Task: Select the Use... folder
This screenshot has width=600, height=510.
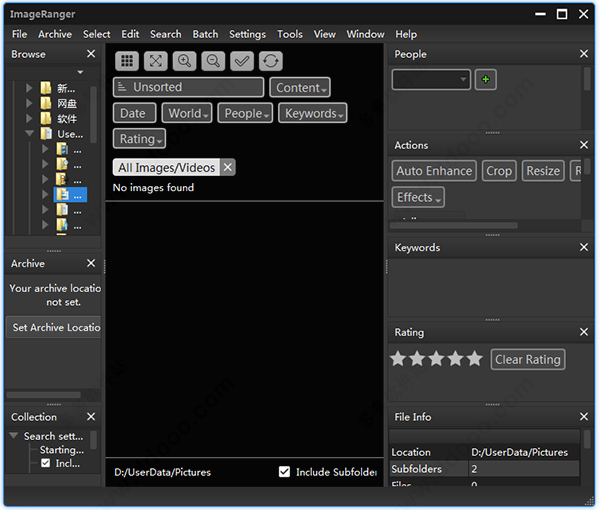Action: pos(62,134)
